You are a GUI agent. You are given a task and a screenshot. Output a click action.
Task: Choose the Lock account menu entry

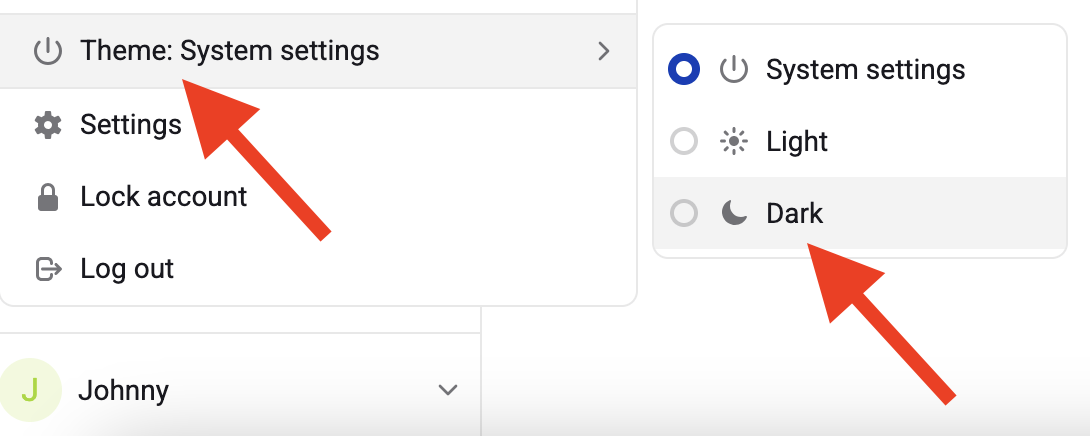click(164, 197)
